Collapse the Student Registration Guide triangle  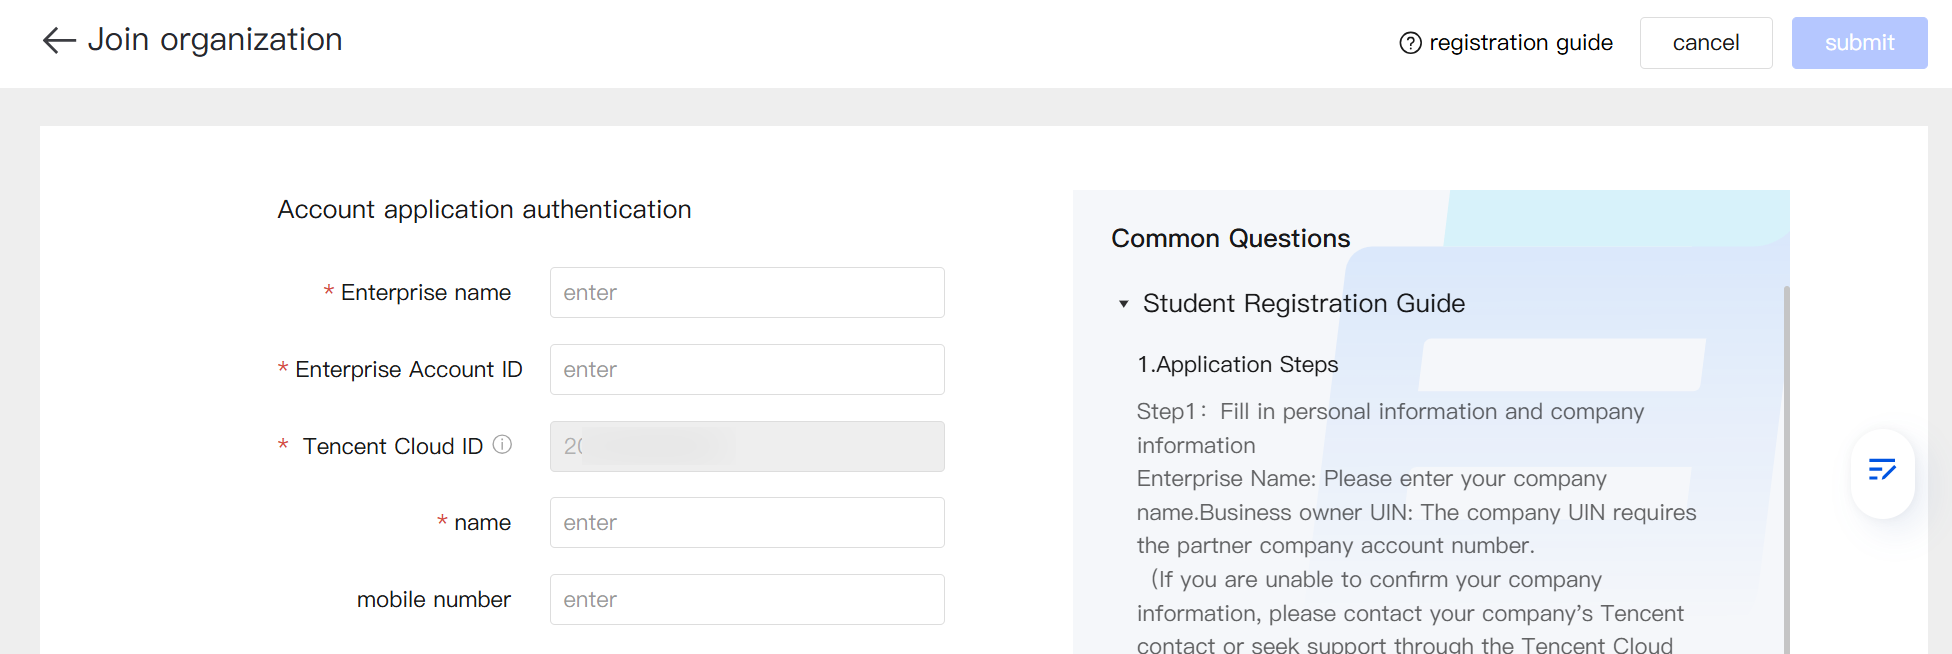coord(1123,304)
